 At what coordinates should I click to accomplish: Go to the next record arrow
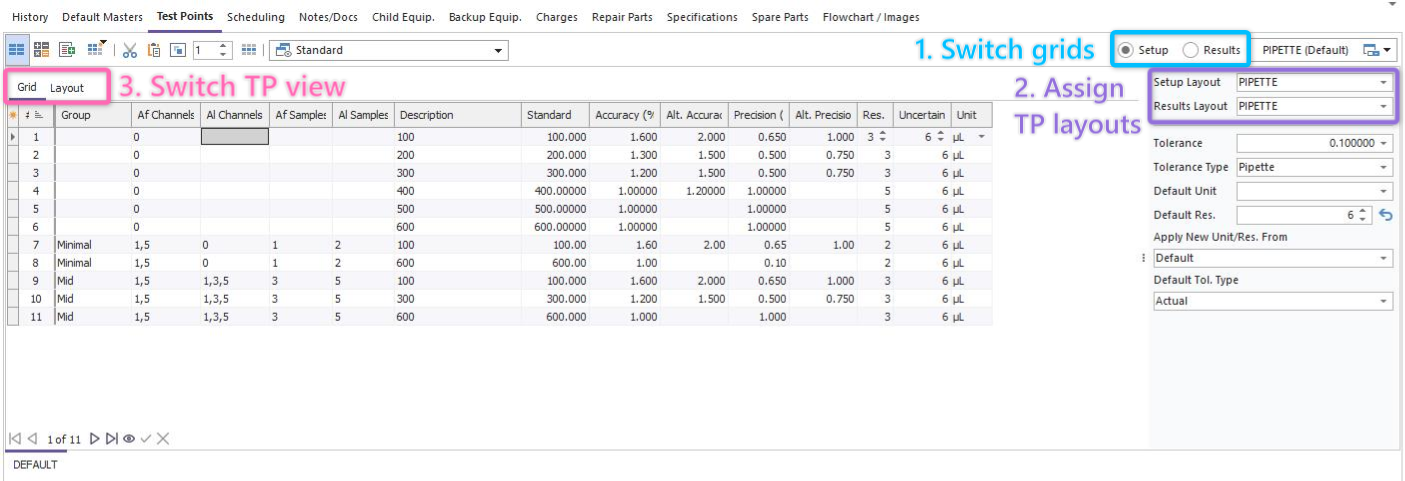94,439
